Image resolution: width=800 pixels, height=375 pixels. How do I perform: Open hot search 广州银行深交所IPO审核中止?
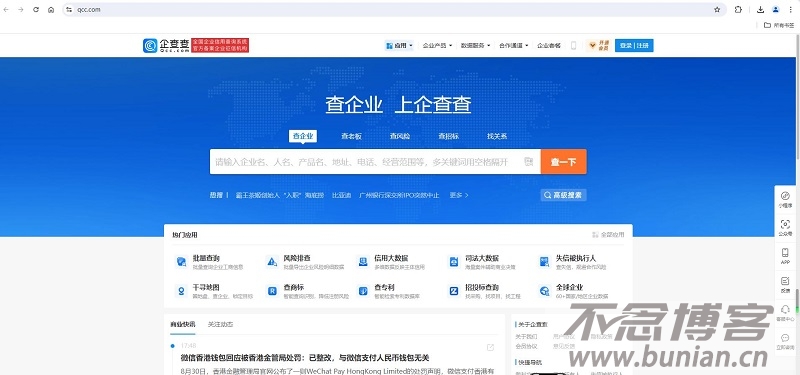click(x=399, y=195)
